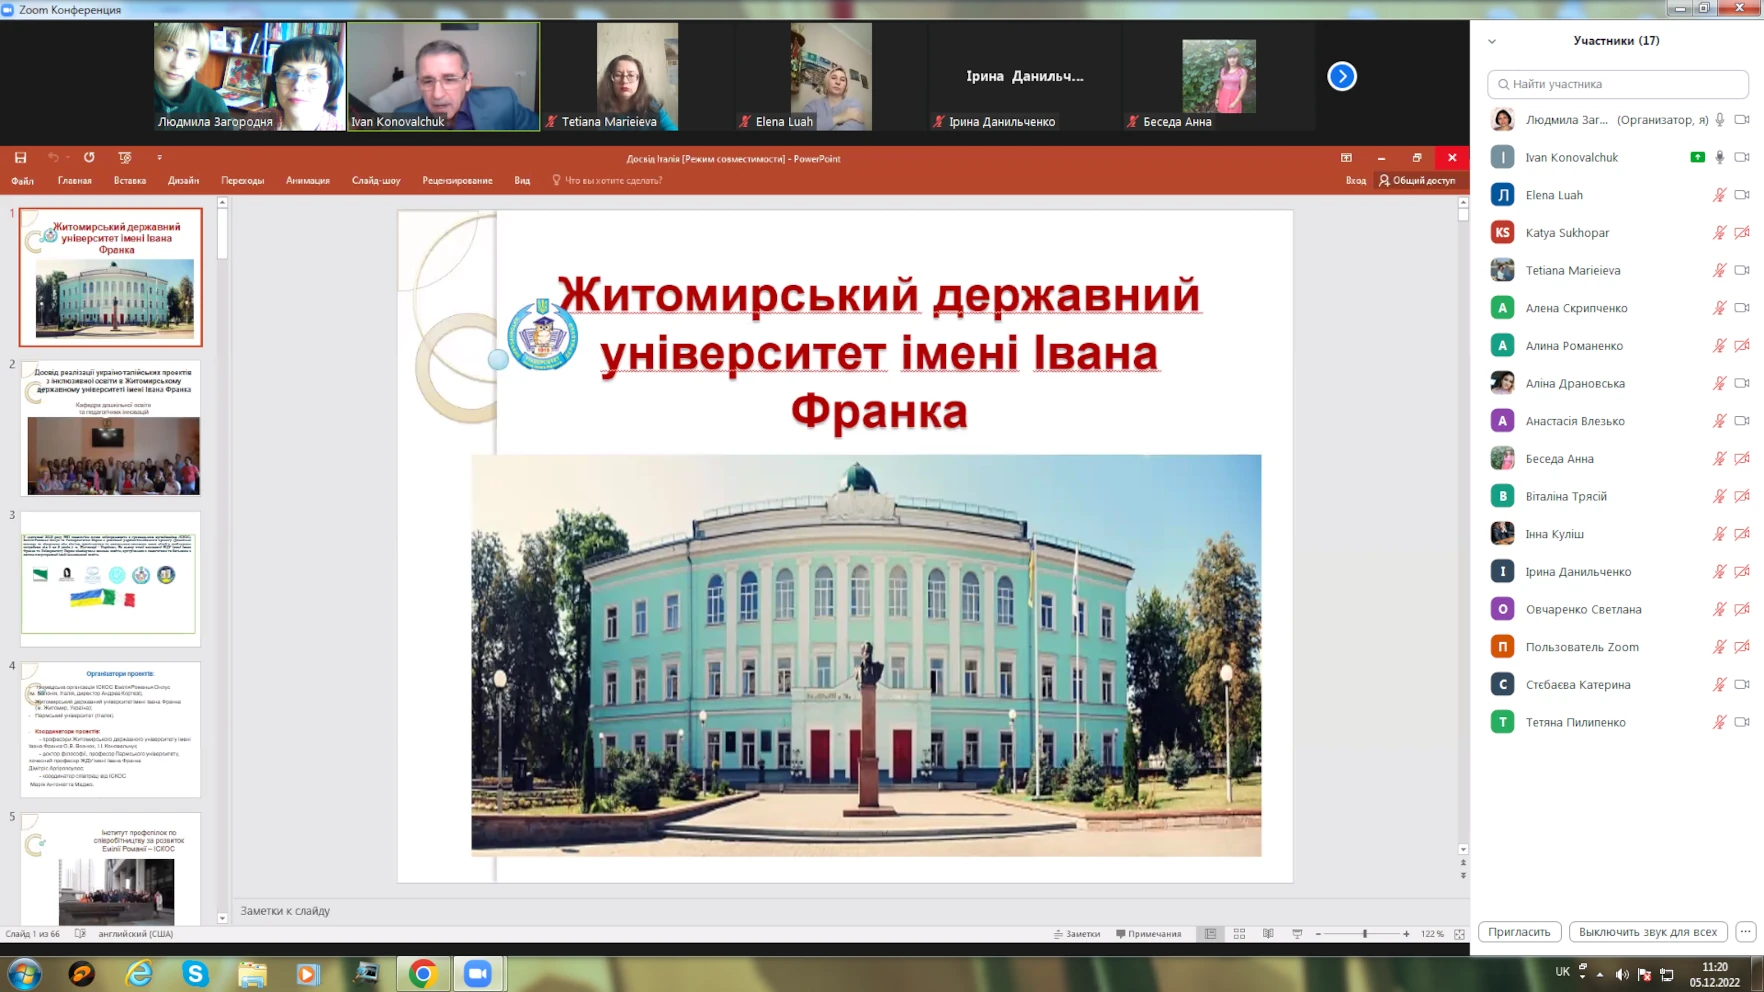
Task: Toggle Алина Романенко's camera-off icon
Action: click(x=1742, y=346)
